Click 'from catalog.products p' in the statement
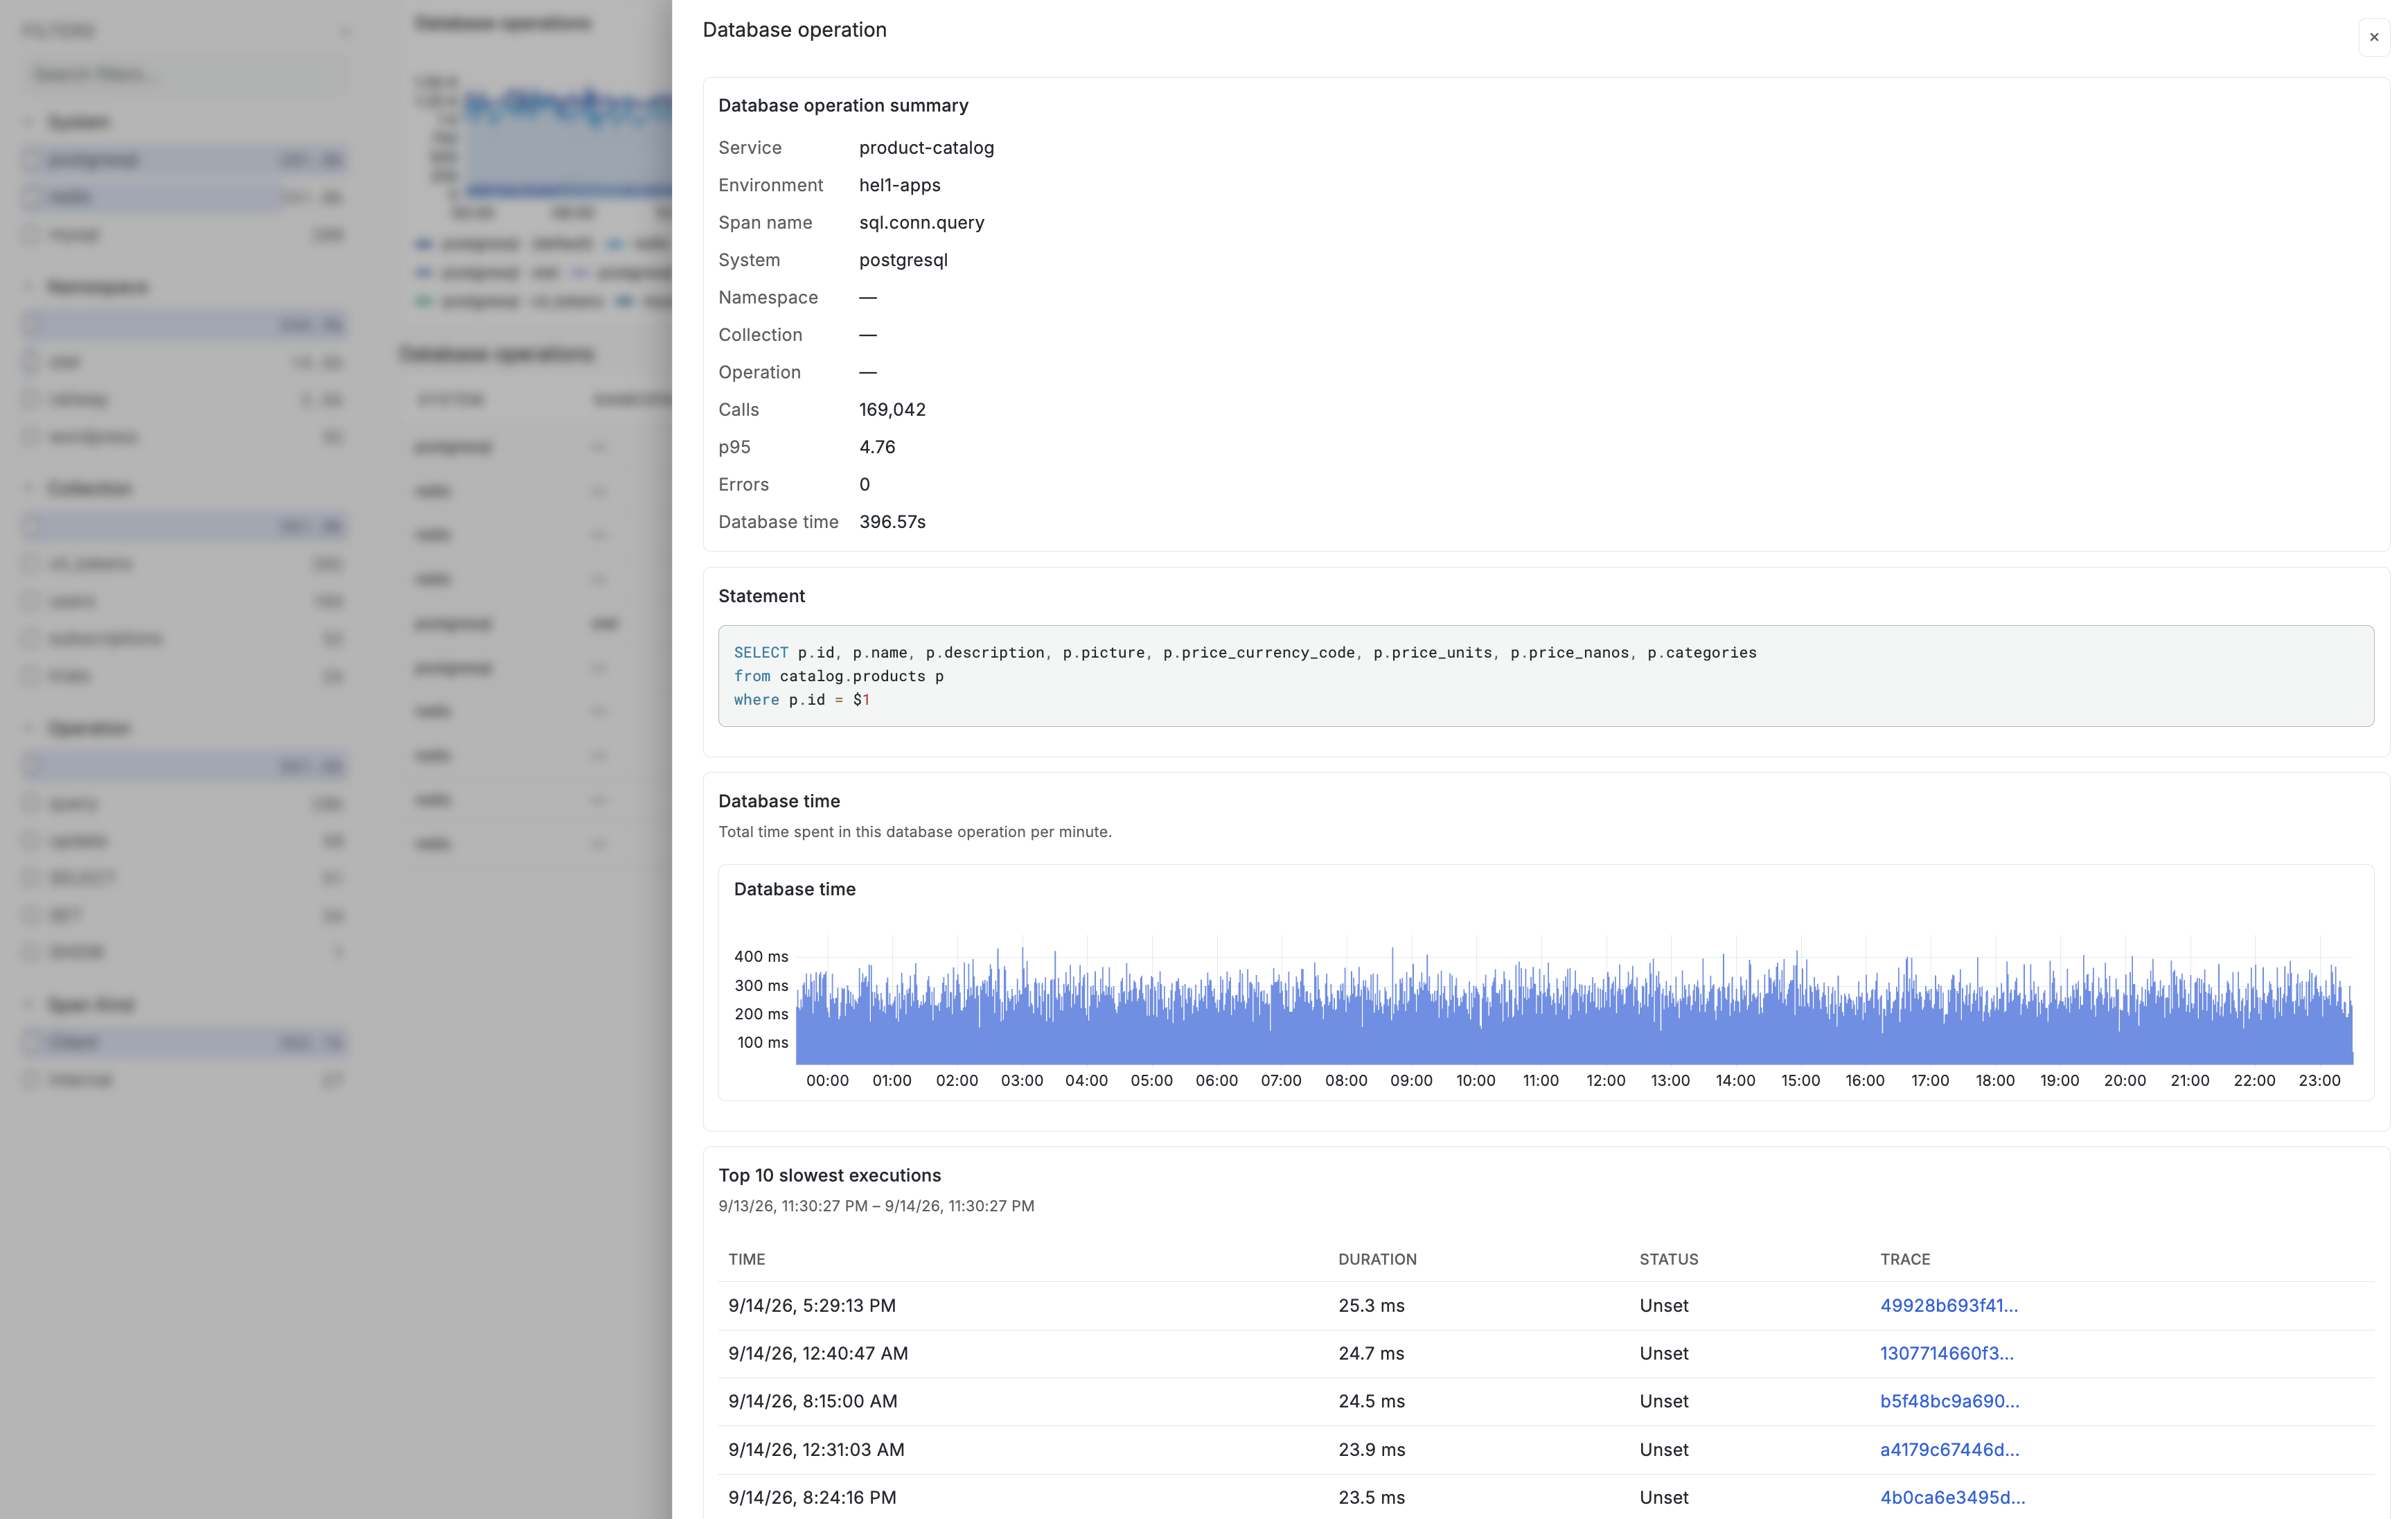2408x1519 pixels. click(x=838, y=676)
